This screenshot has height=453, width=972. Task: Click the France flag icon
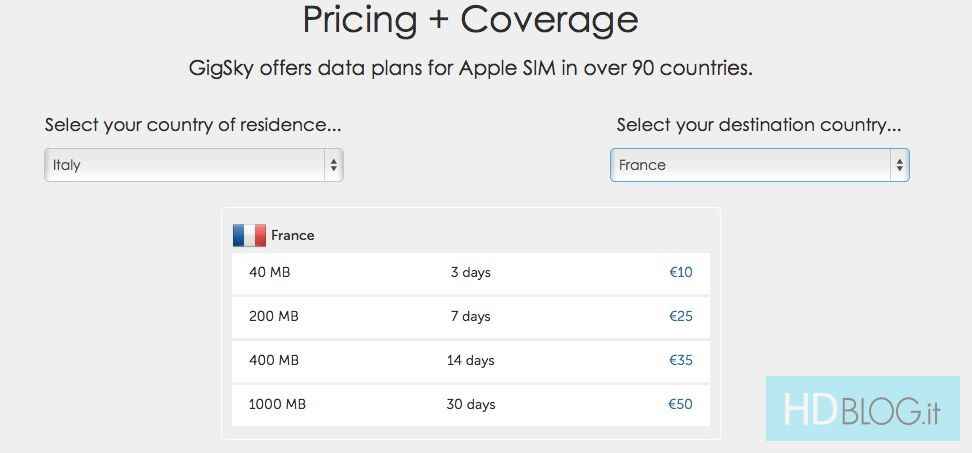pyautogui.click(x=249, y=235)
